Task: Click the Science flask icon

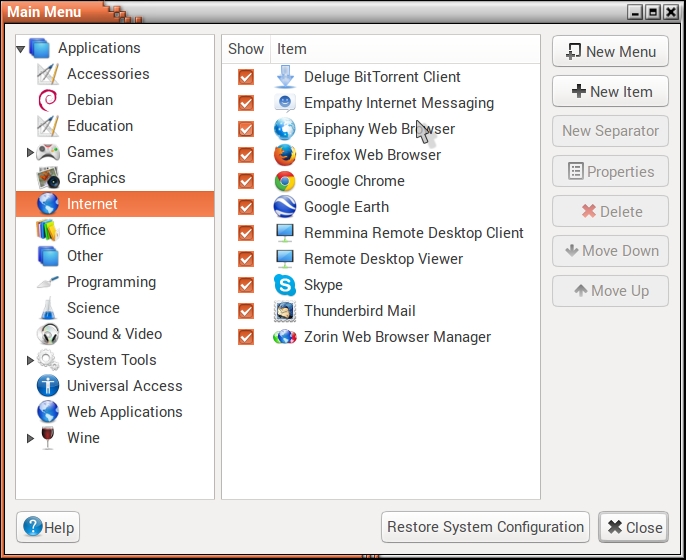Action: 48,308
